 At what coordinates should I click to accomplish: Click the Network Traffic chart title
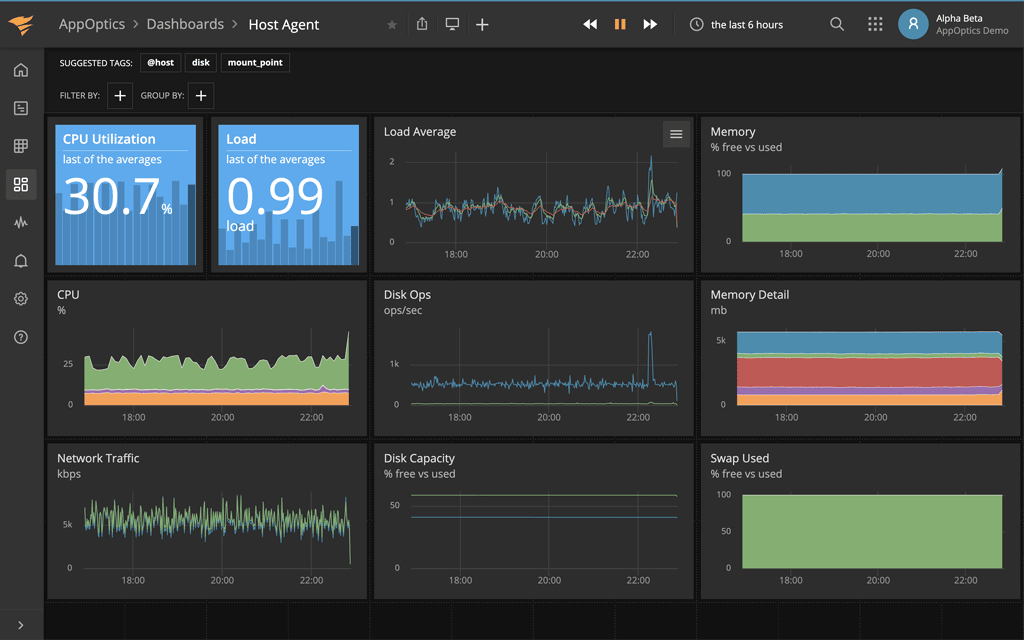tap(98, 458)
